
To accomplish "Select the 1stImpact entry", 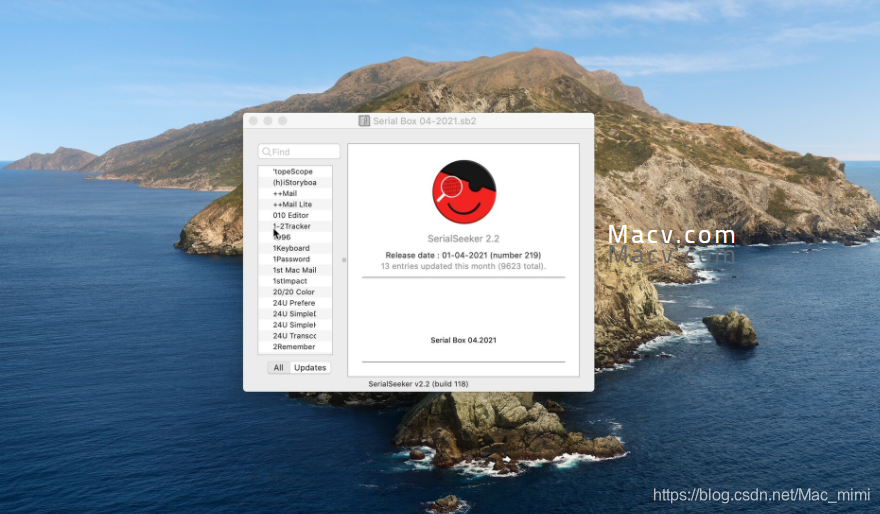I will tap(295, 281).
